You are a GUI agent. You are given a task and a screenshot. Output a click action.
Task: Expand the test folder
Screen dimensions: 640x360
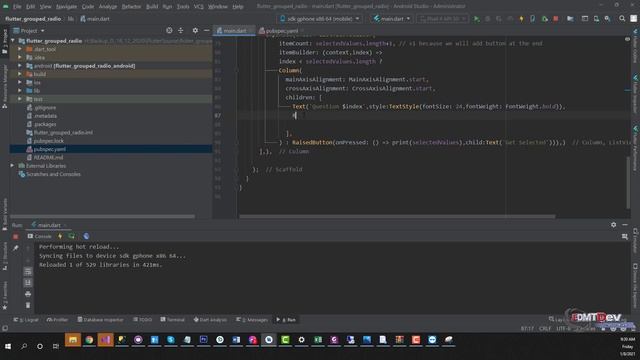[20, 99]
